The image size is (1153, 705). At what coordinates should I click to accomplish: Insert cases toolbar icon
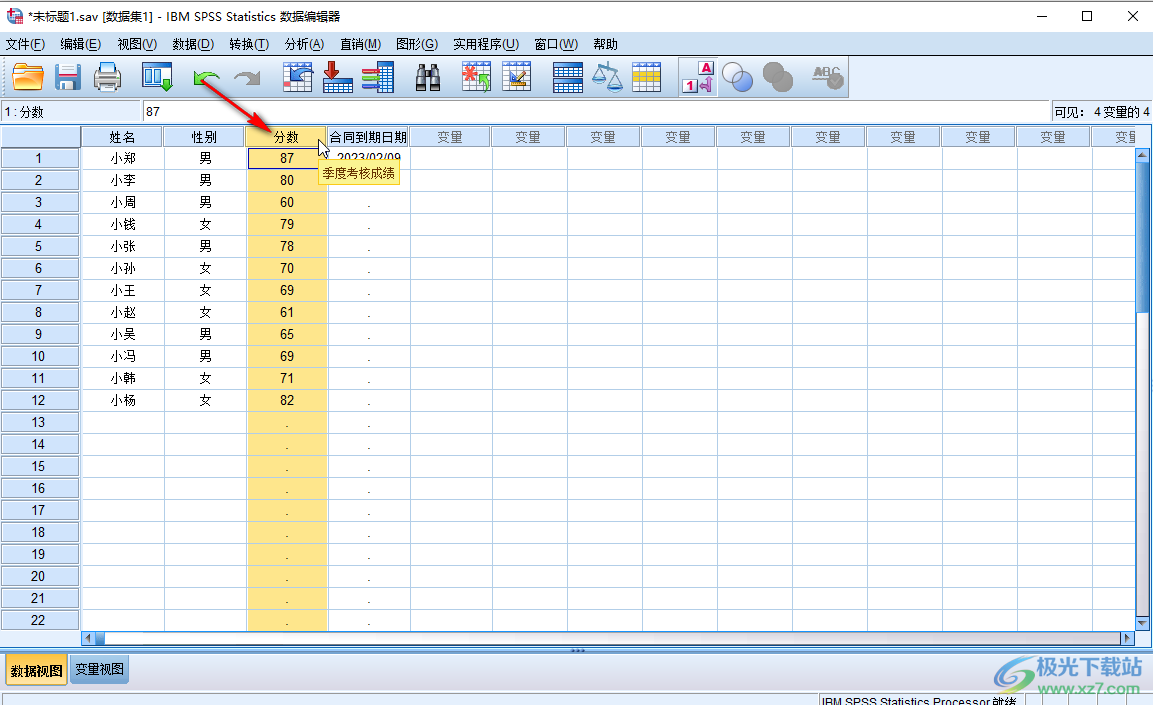tap(476, 77)
